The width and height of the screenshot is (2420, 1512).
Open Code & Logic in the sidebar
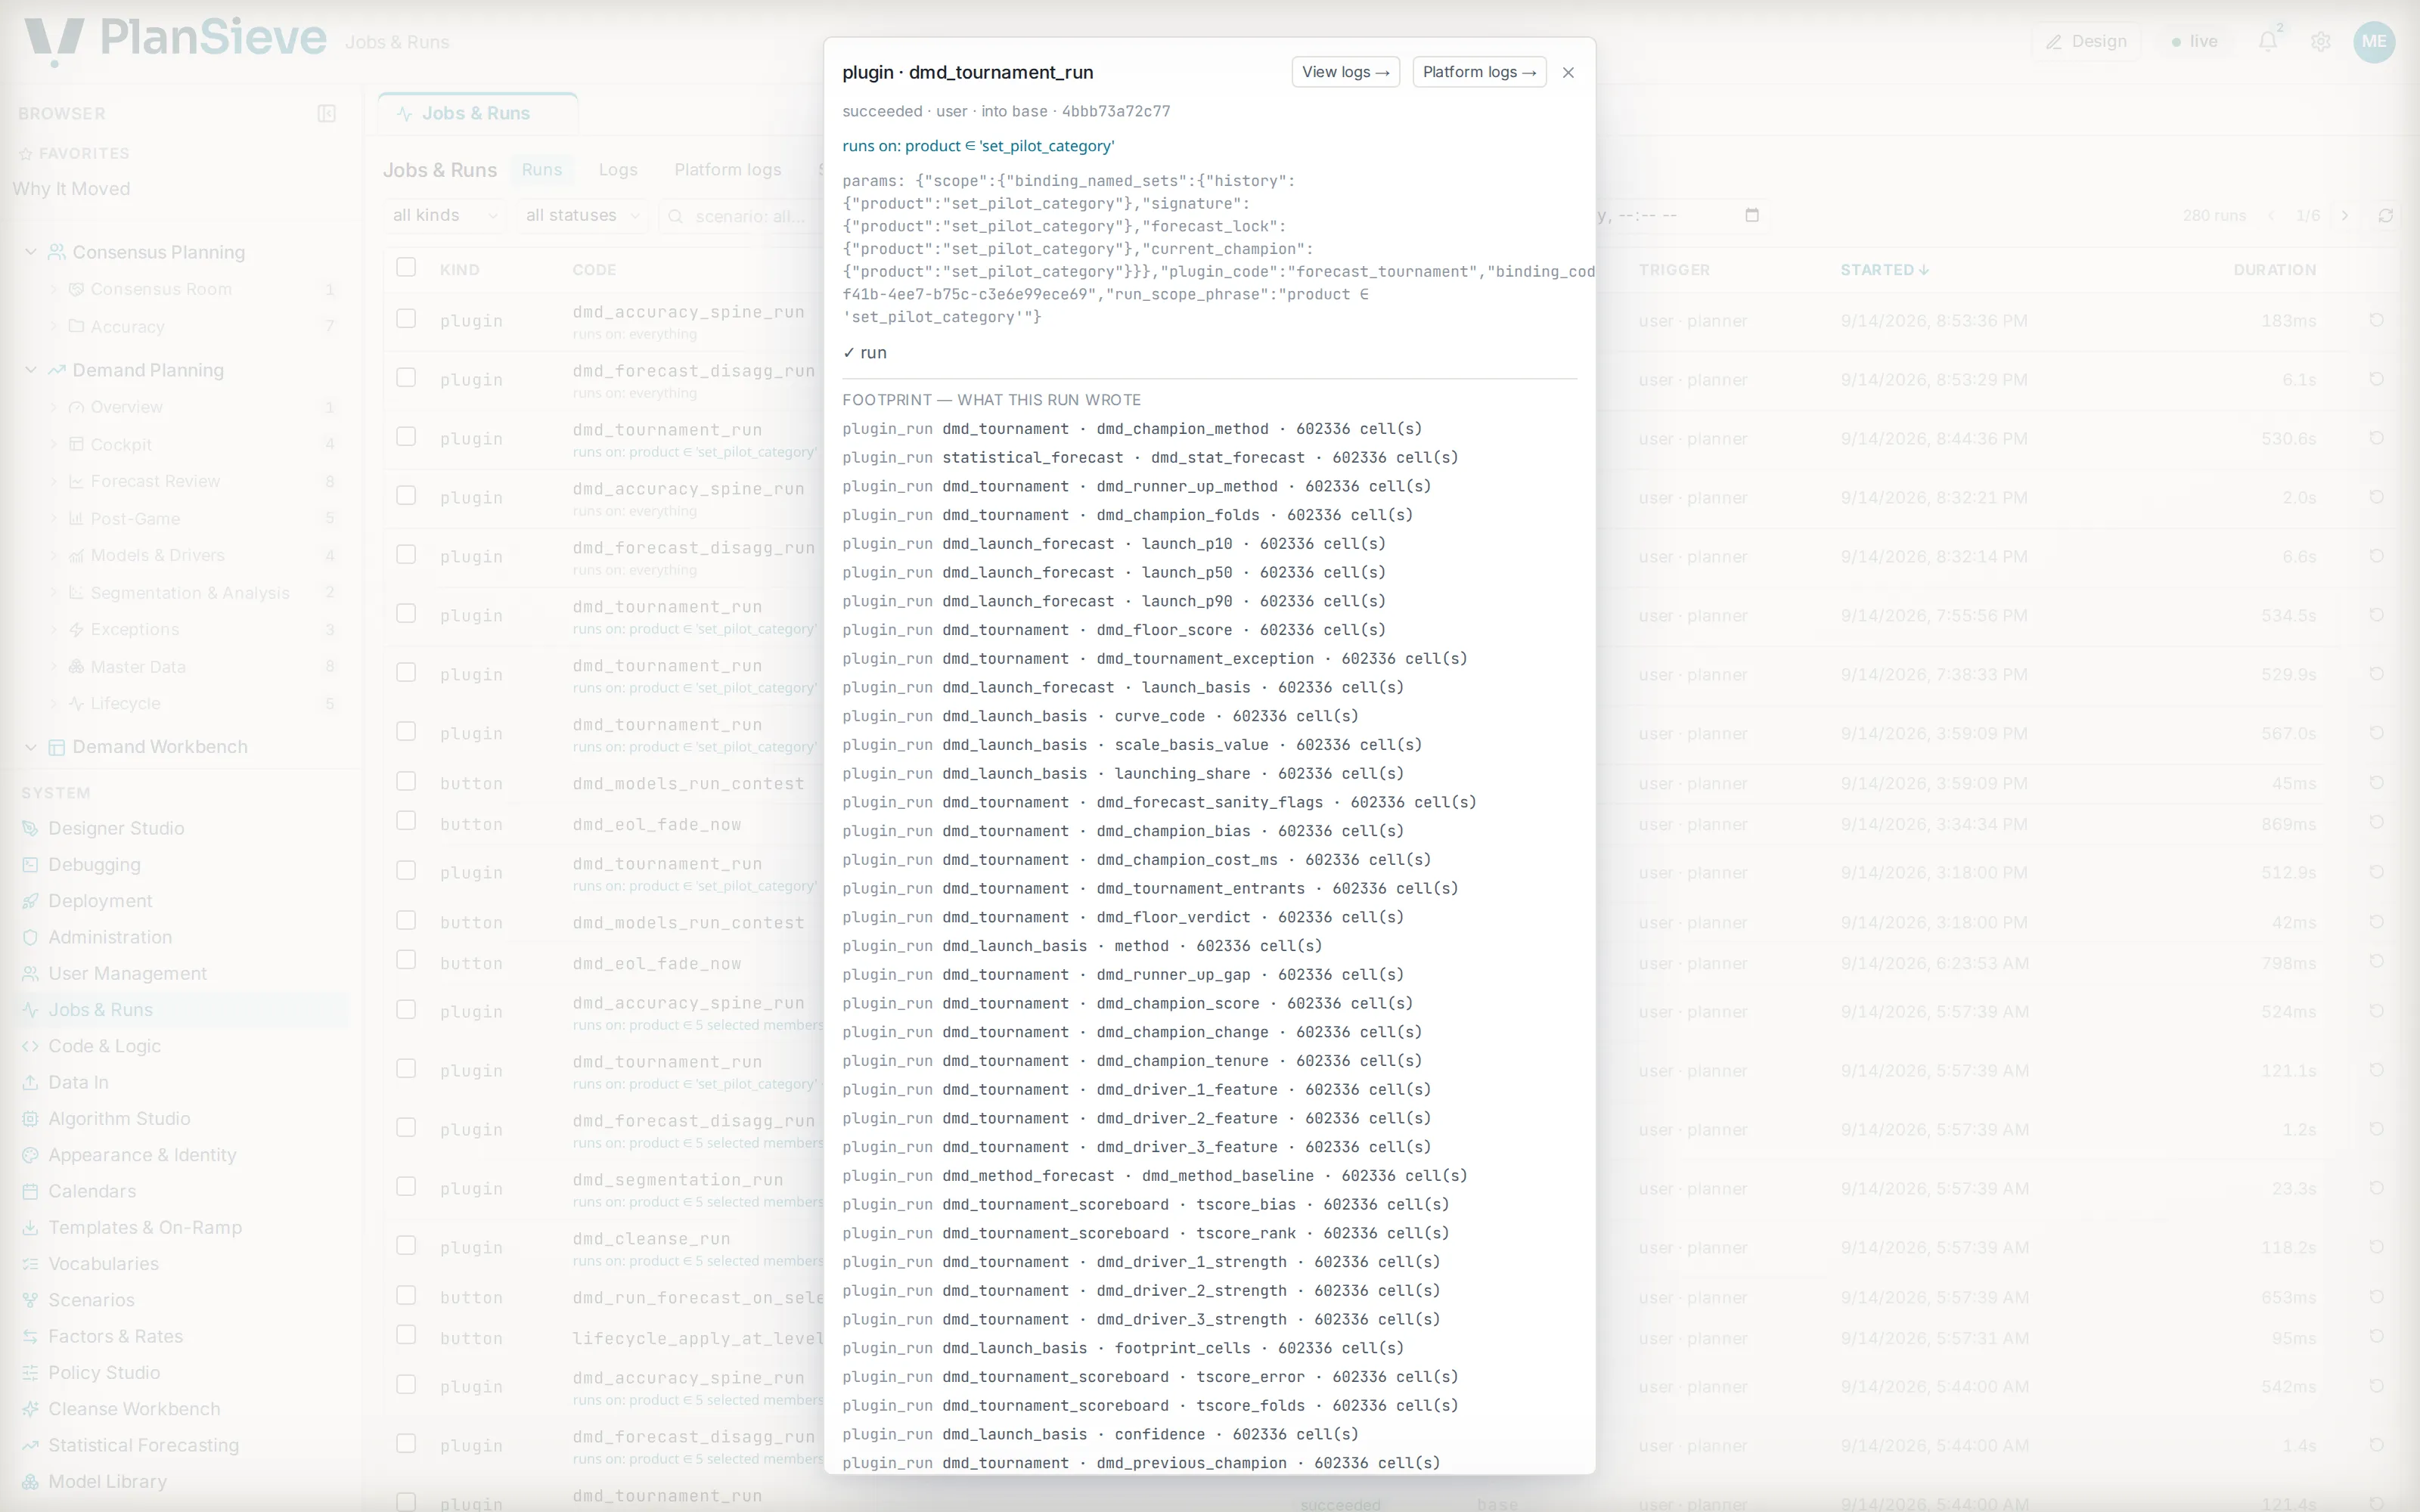click(104, 1046)
